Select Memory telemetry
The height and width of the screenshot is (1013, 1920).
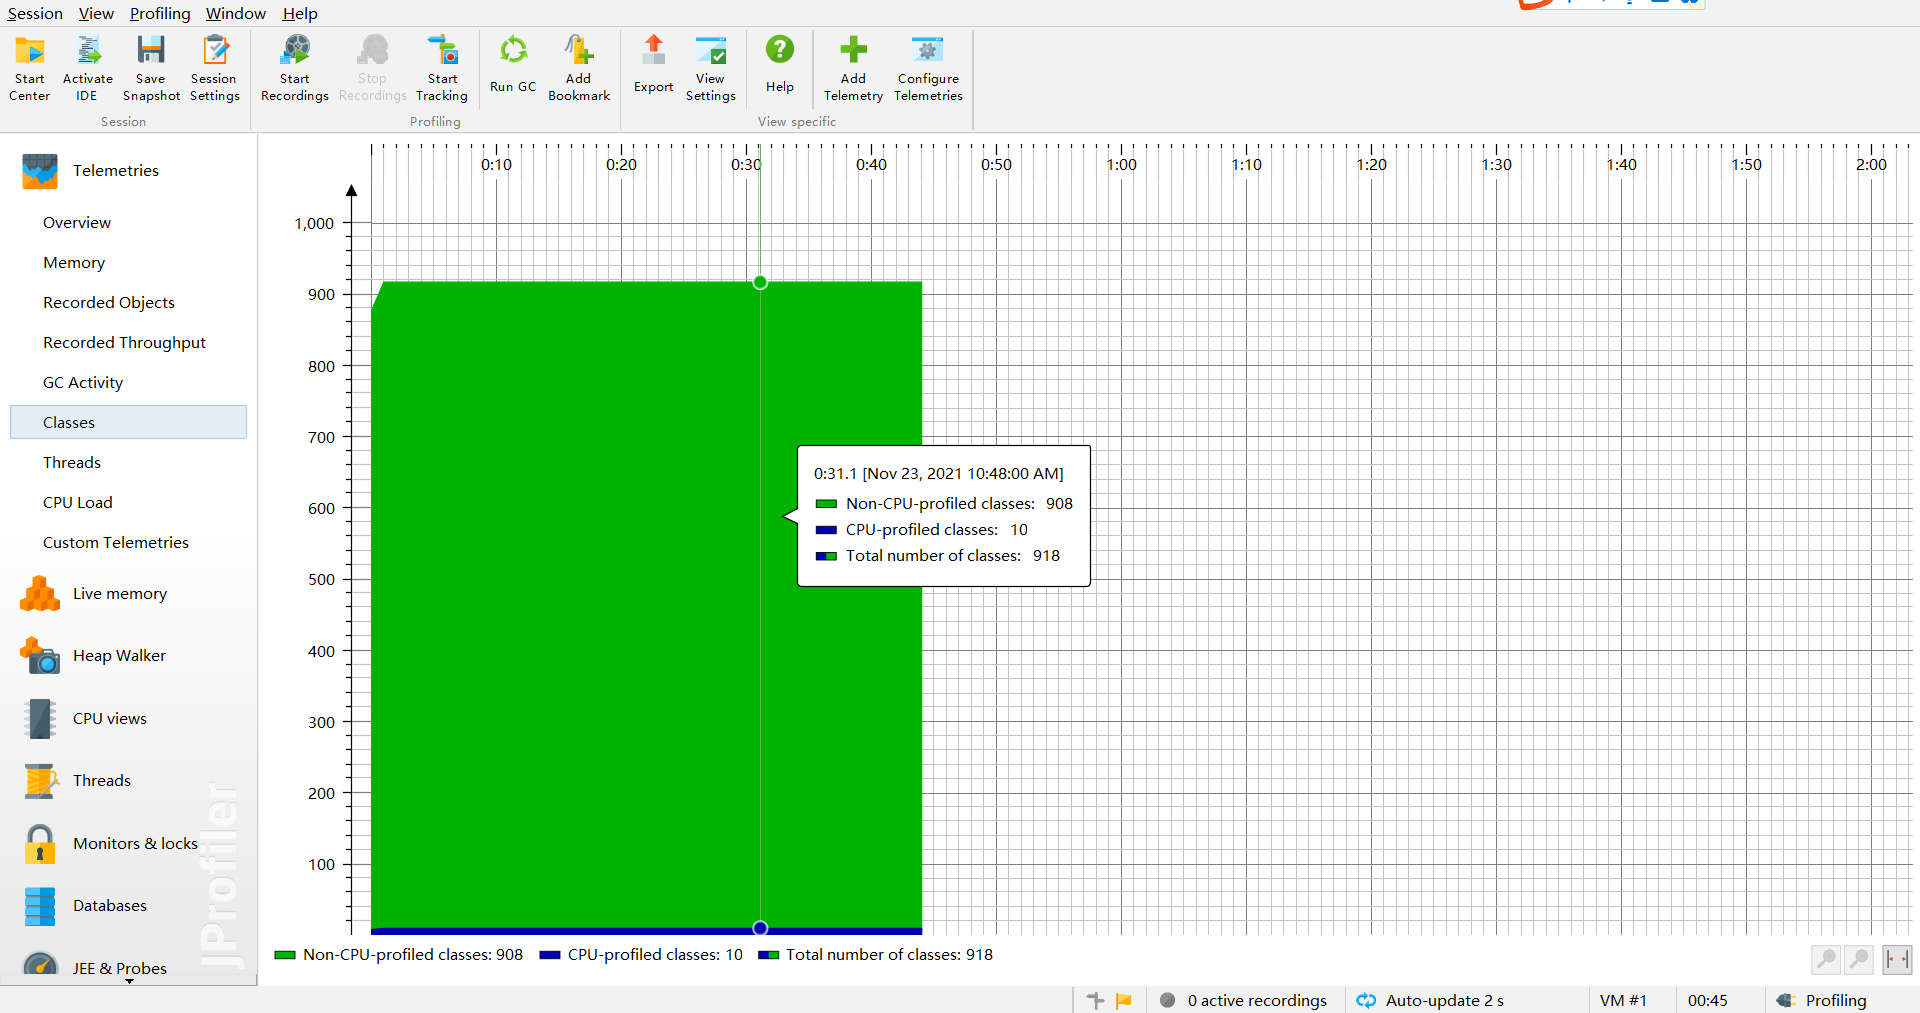tap(128, 262)
